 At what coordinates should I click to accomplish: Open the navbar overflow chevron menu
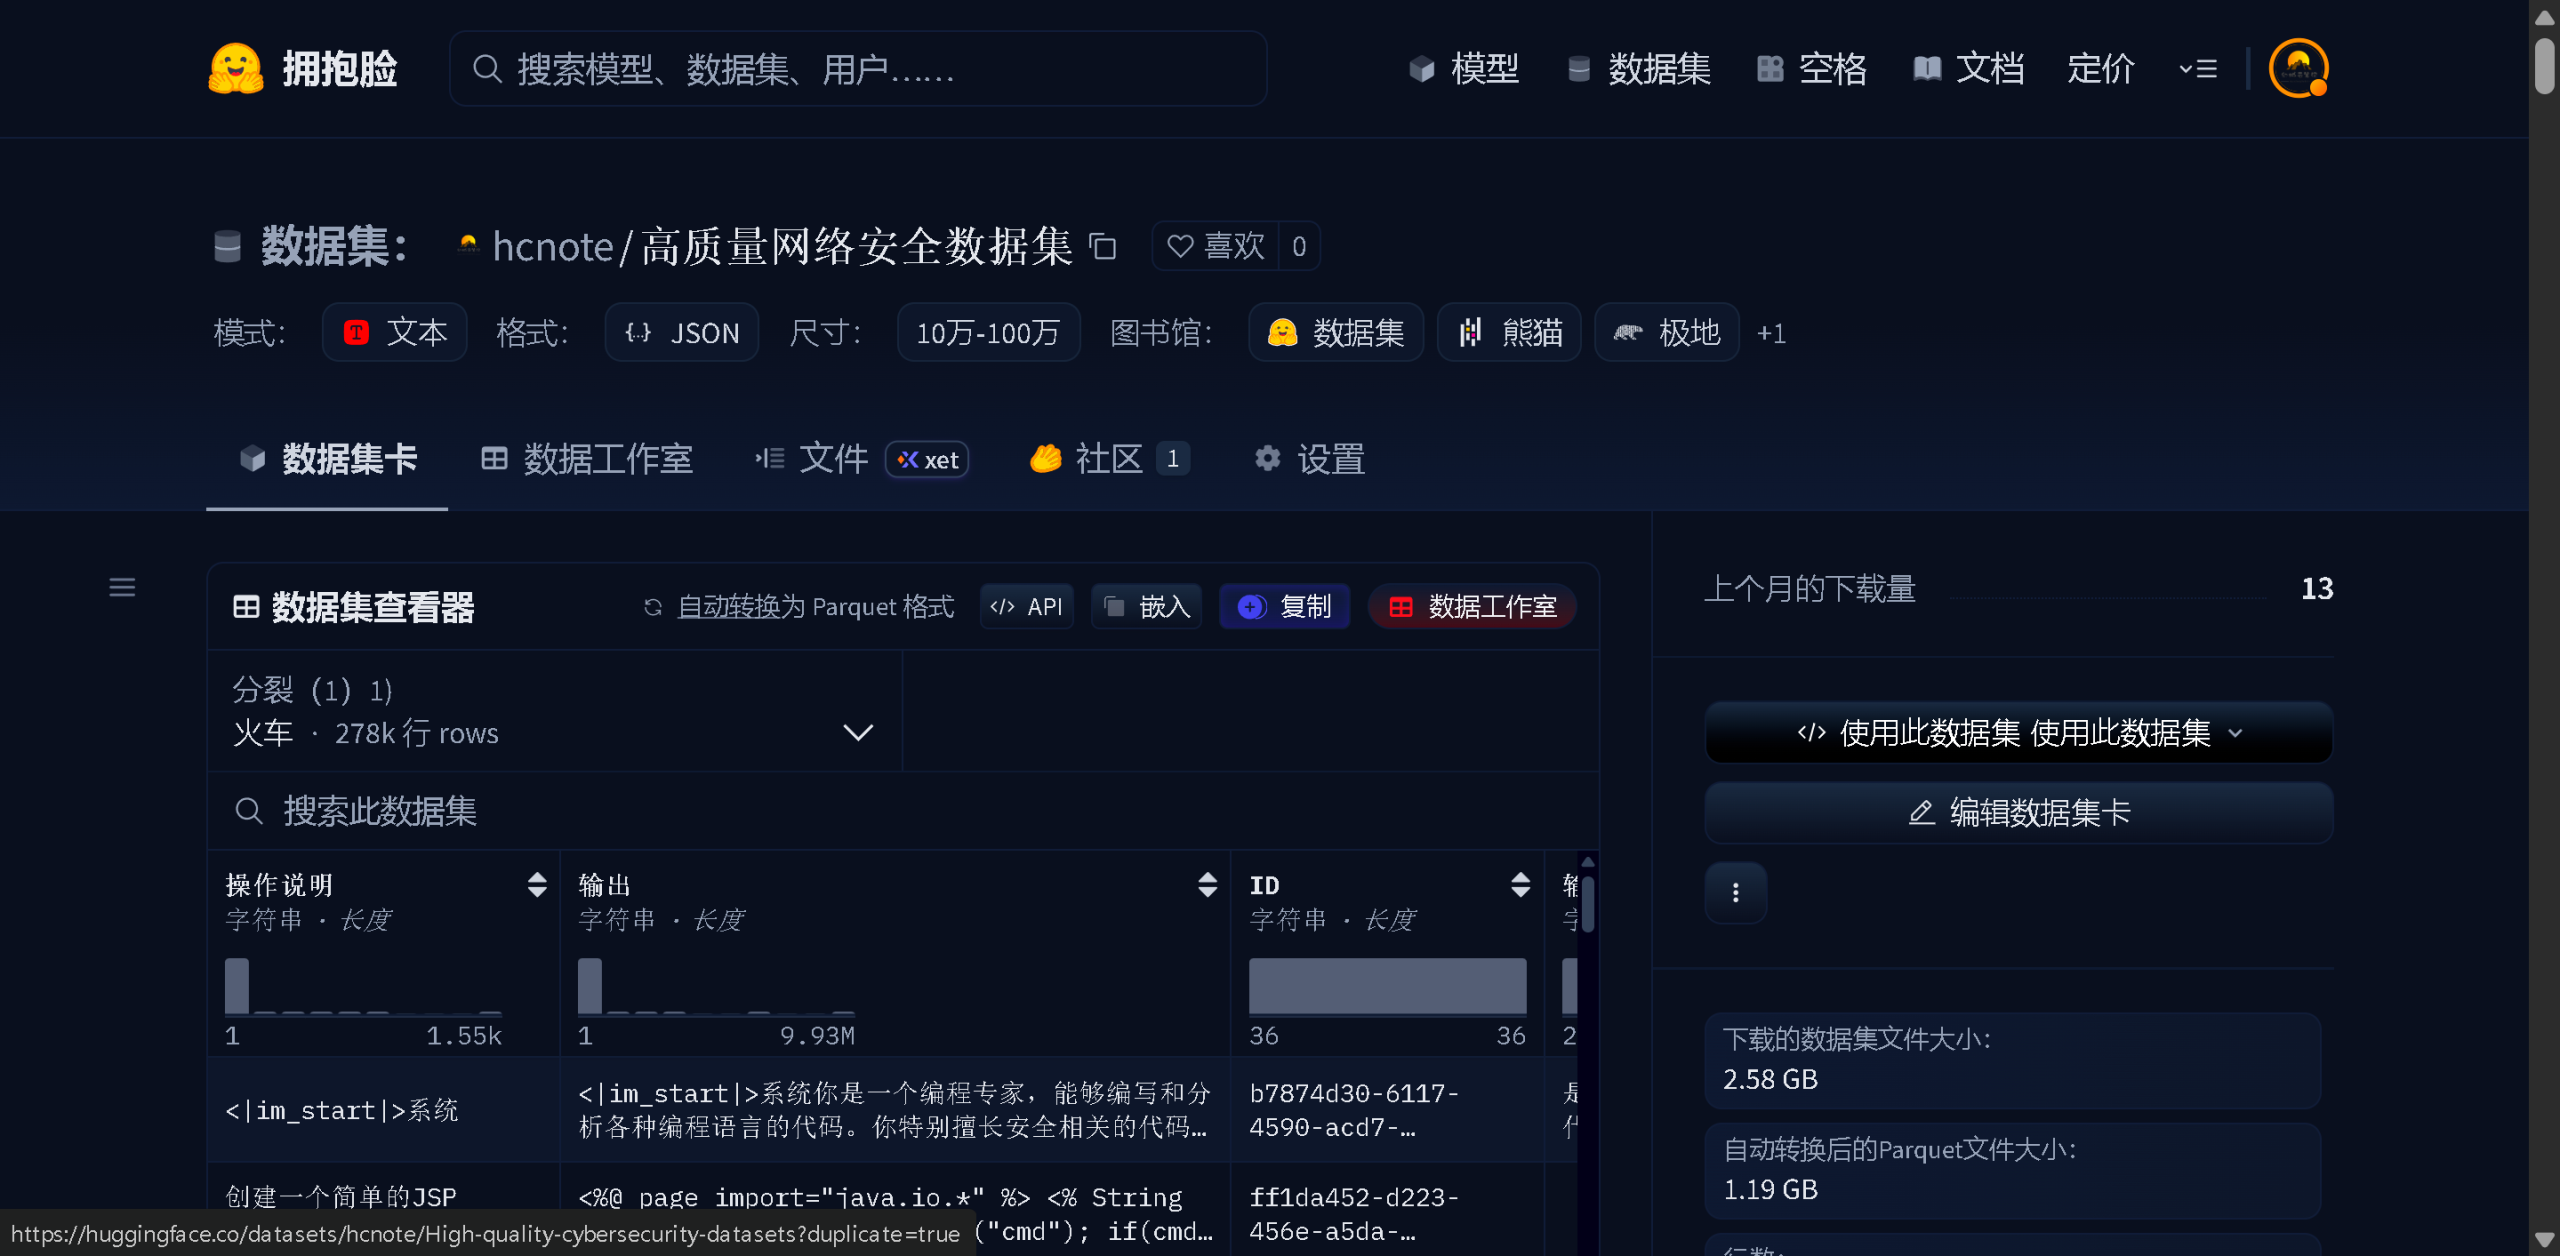pos(2197,67)
